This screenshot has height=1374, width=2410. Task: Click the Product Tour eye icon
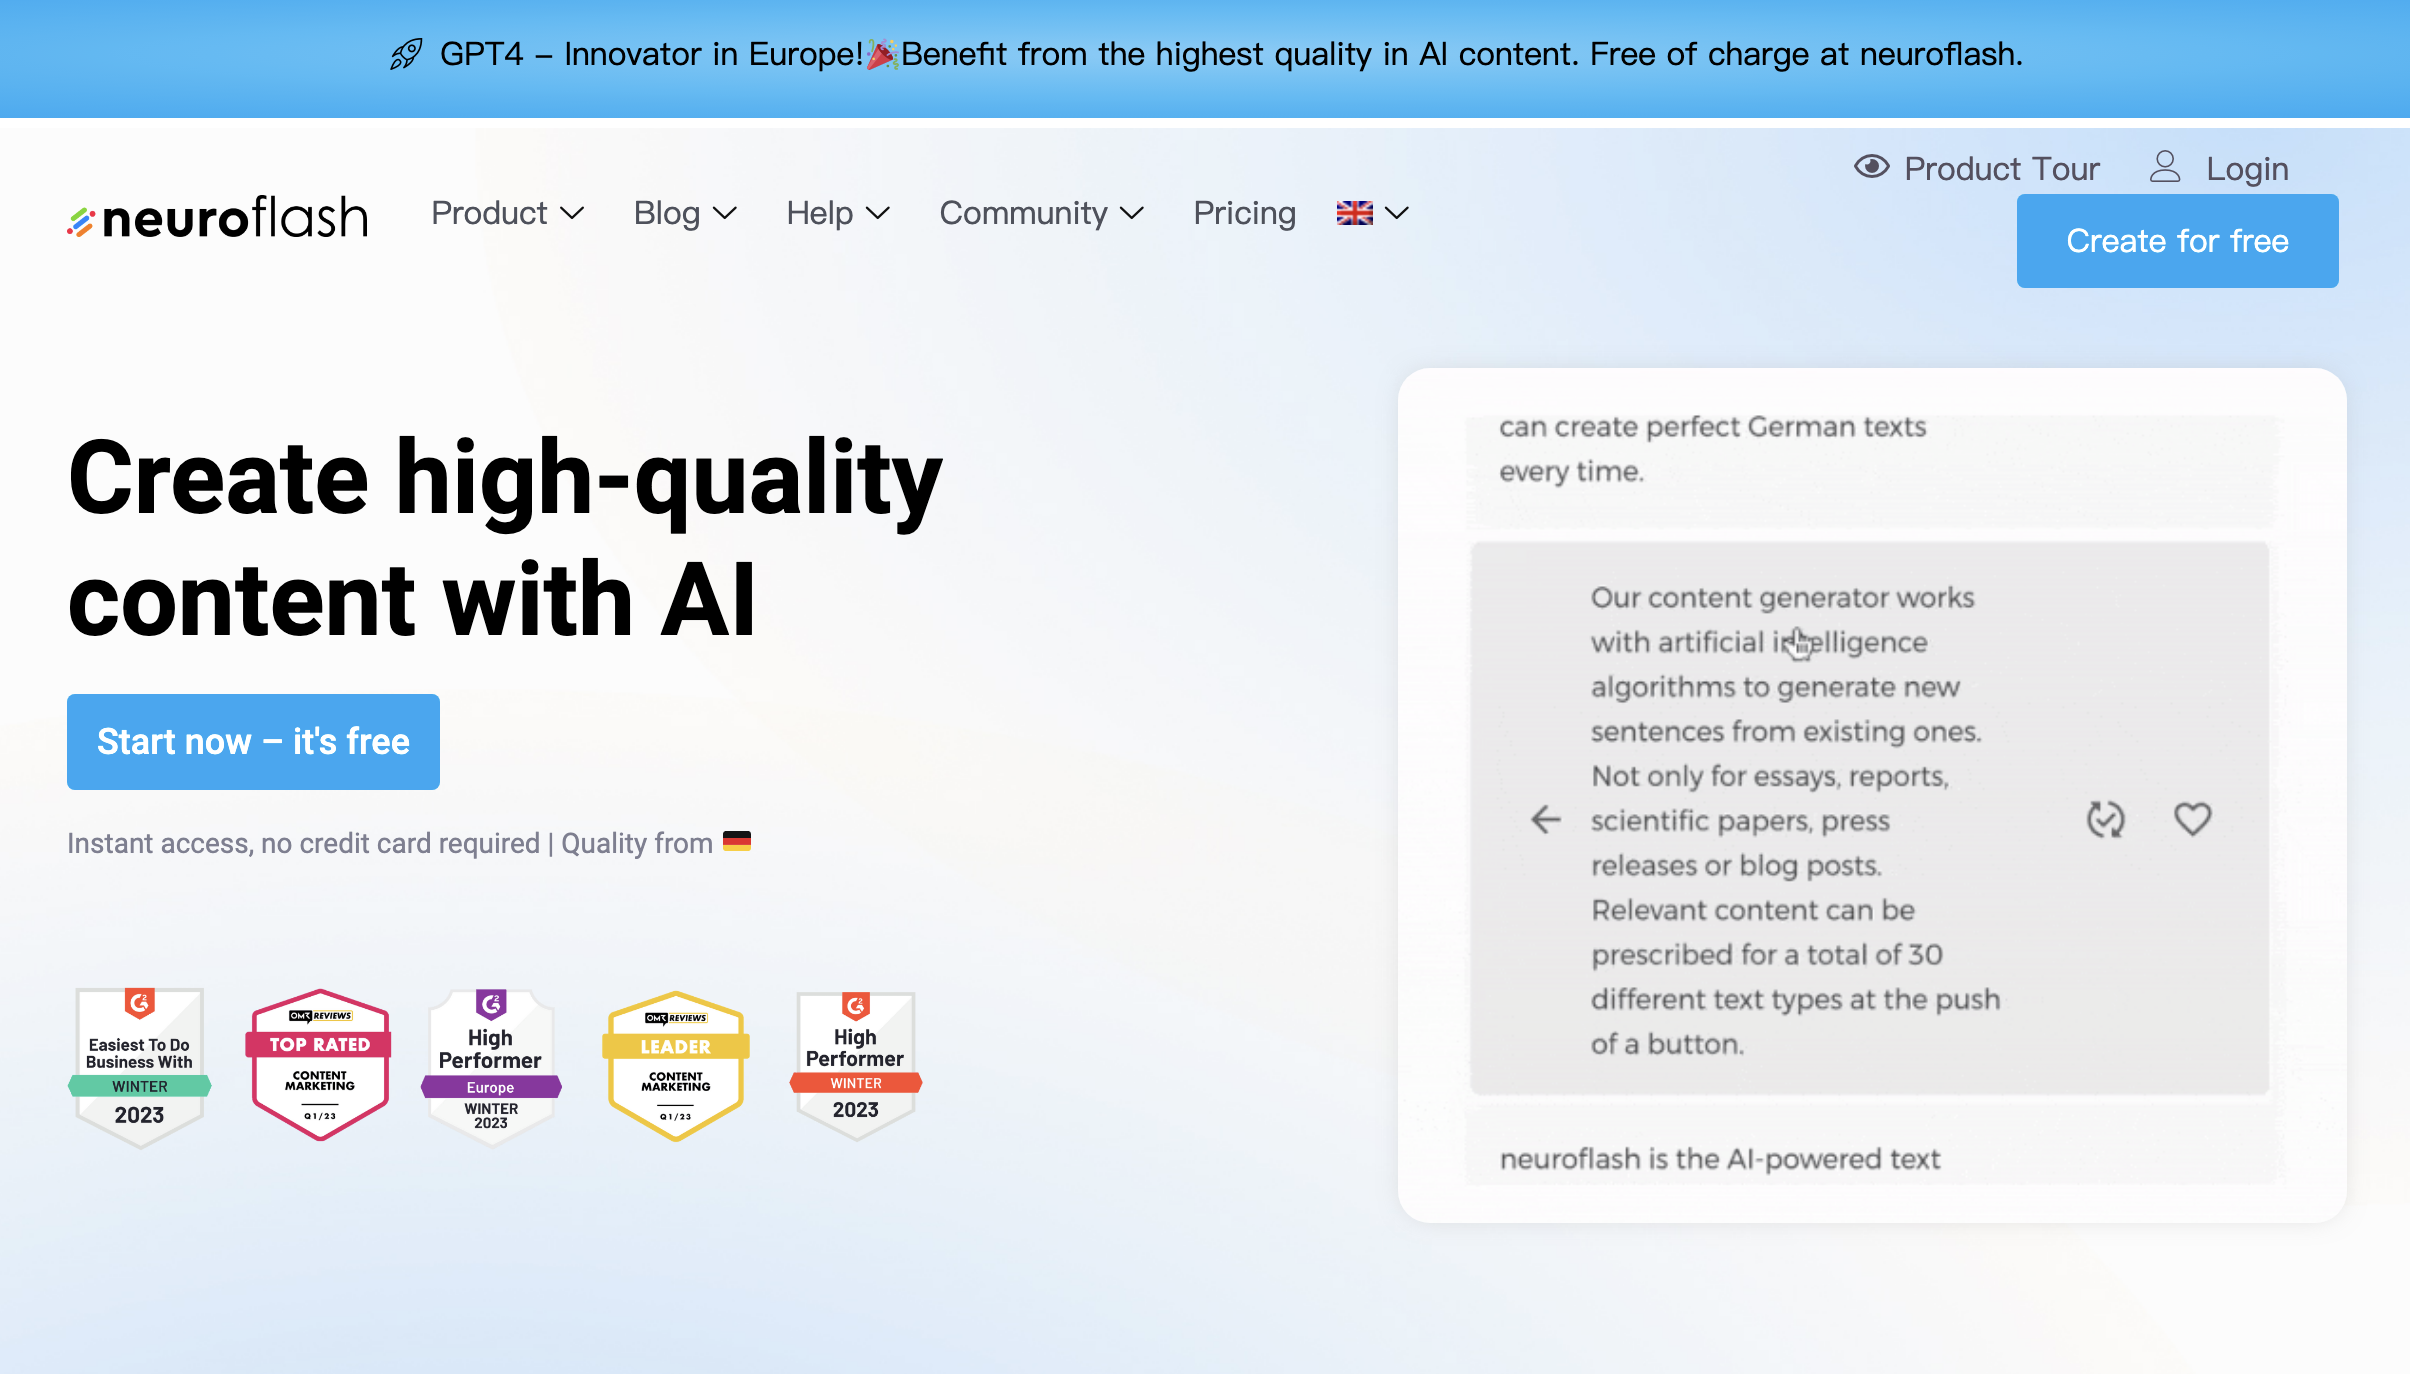click(1870, 166)
